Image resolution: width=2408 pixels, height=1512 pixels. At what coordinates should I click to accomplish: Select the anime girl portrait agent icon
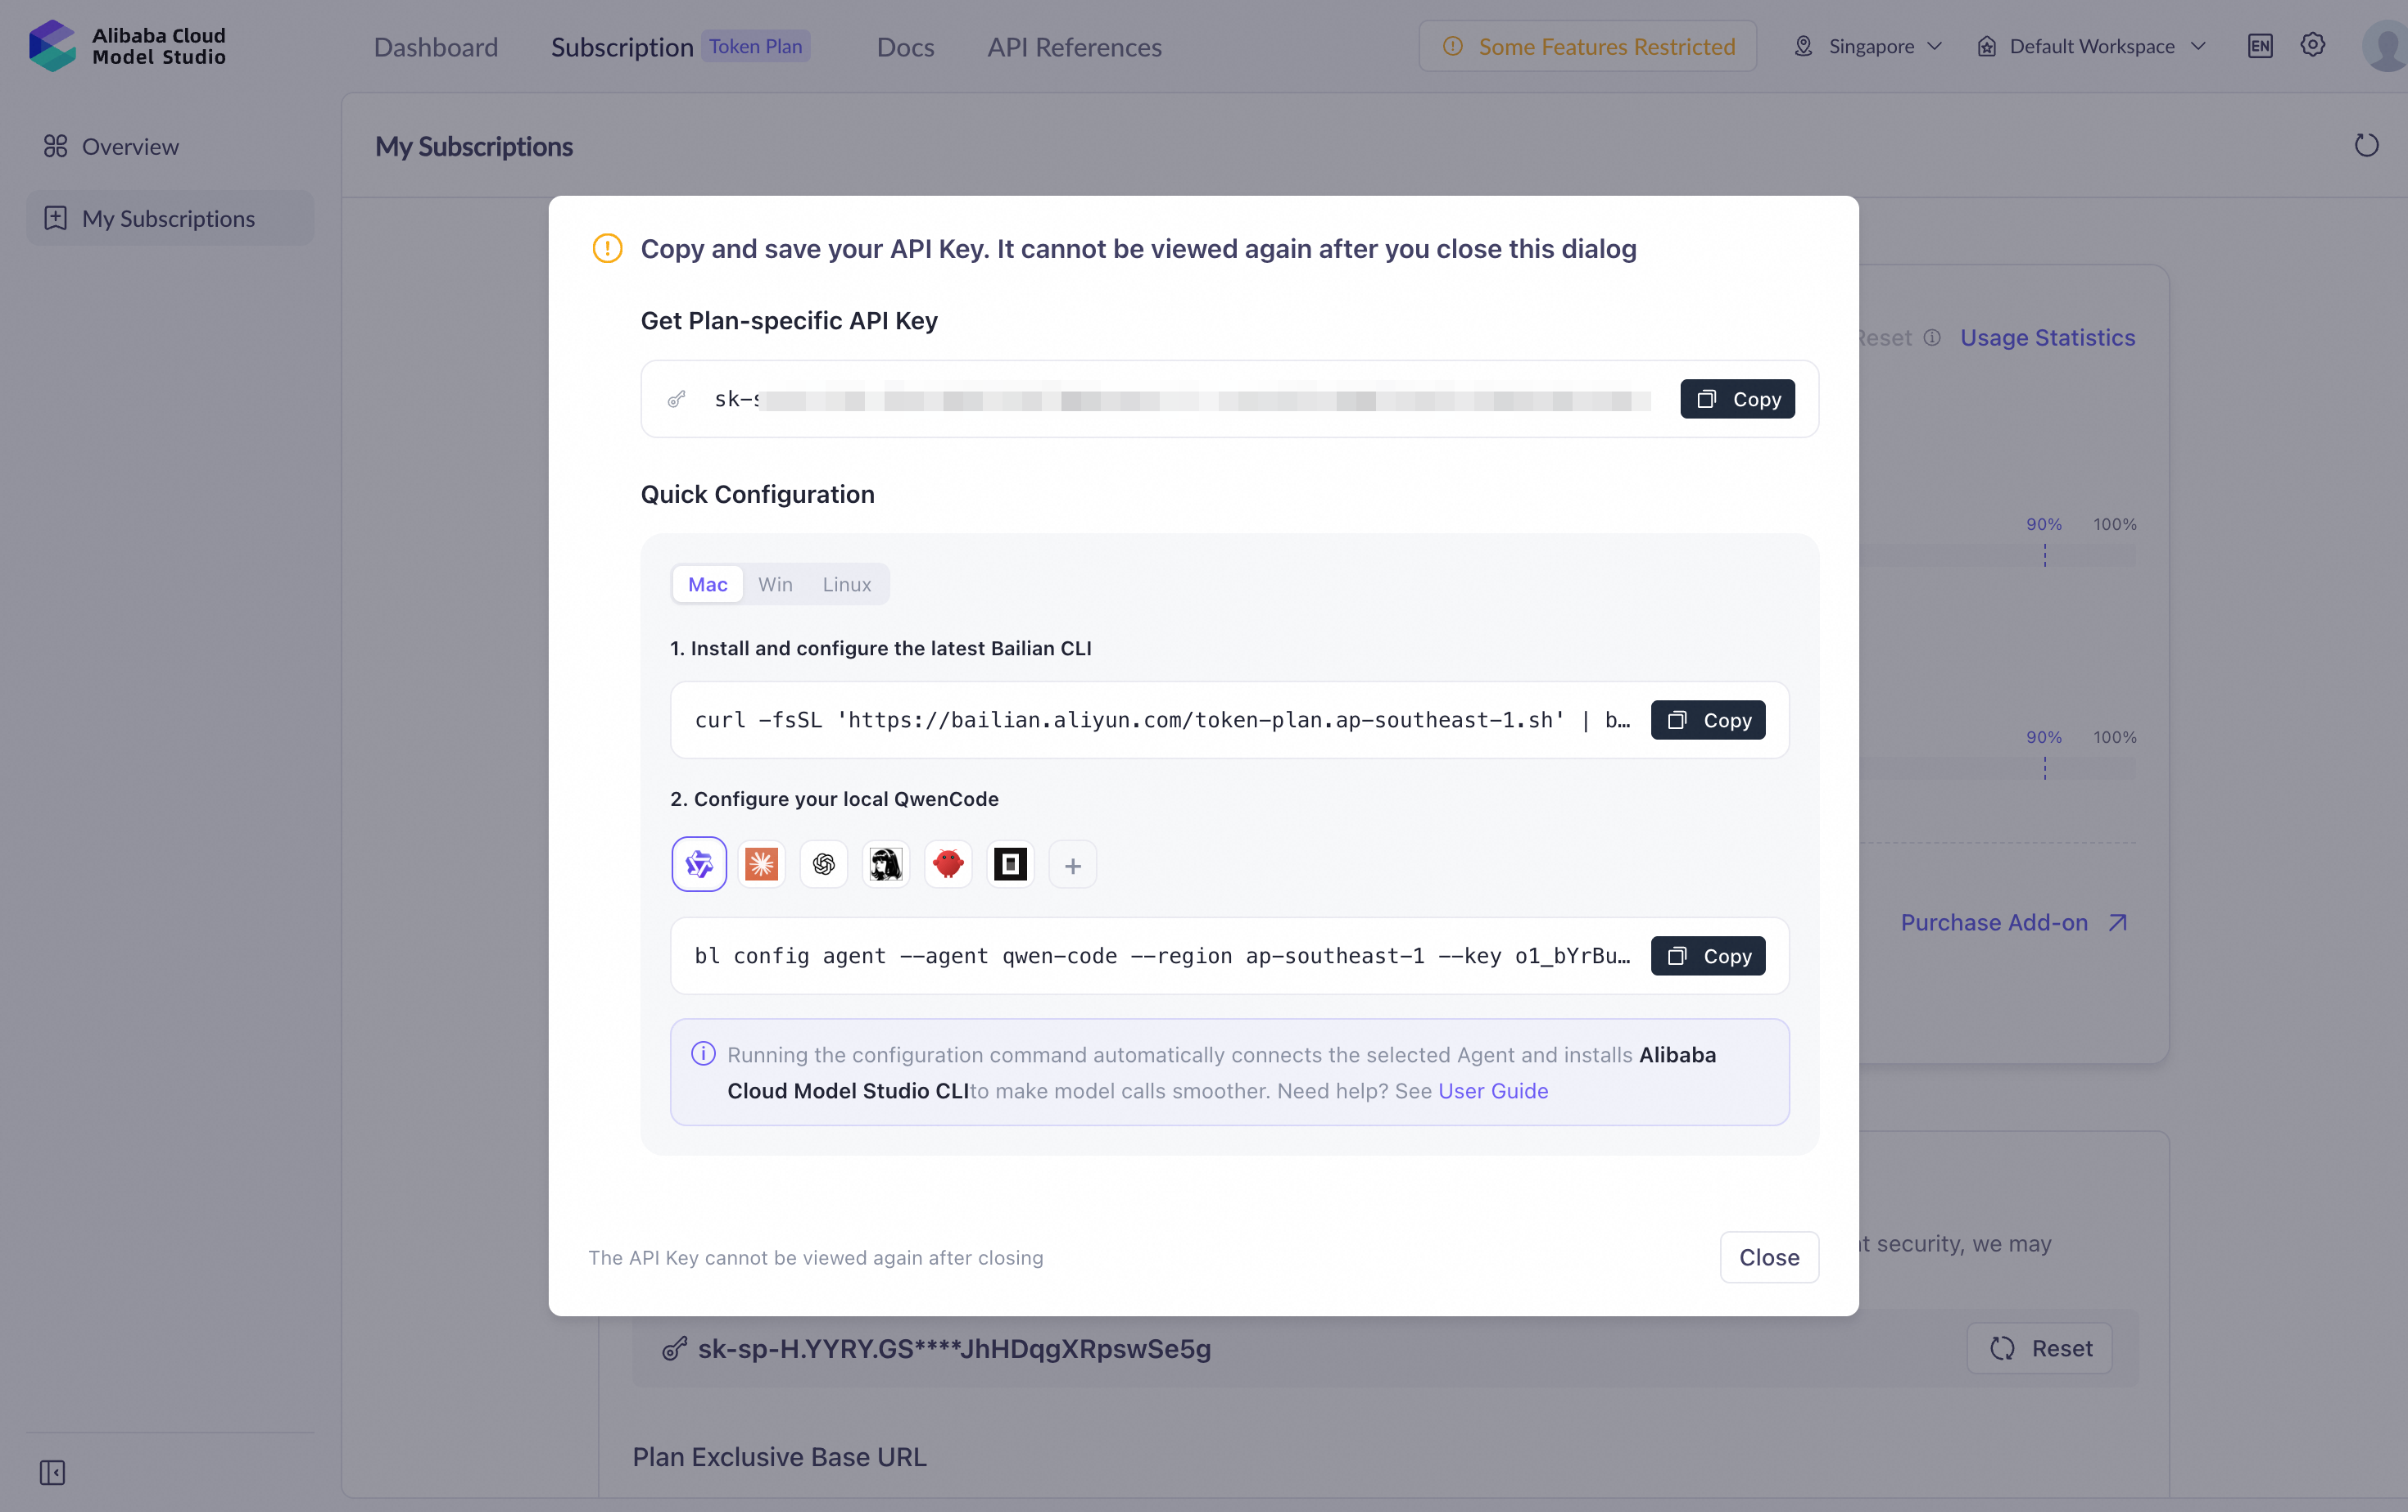pos(886,864)
